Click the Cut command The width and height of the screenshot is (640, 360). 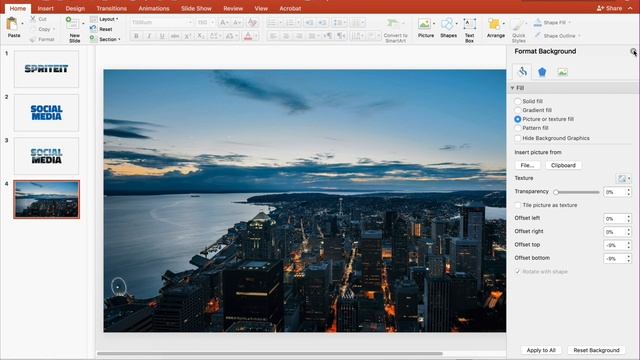pyautogui.click(x=39, y=19)
